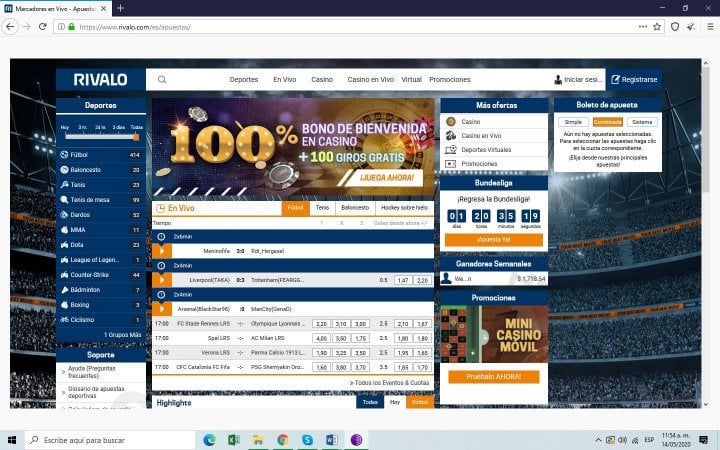The height and width of the screenshot is (450, 720).
Task: Click the ¡Juega Ahora! banner button
Action: click(387, 178)
